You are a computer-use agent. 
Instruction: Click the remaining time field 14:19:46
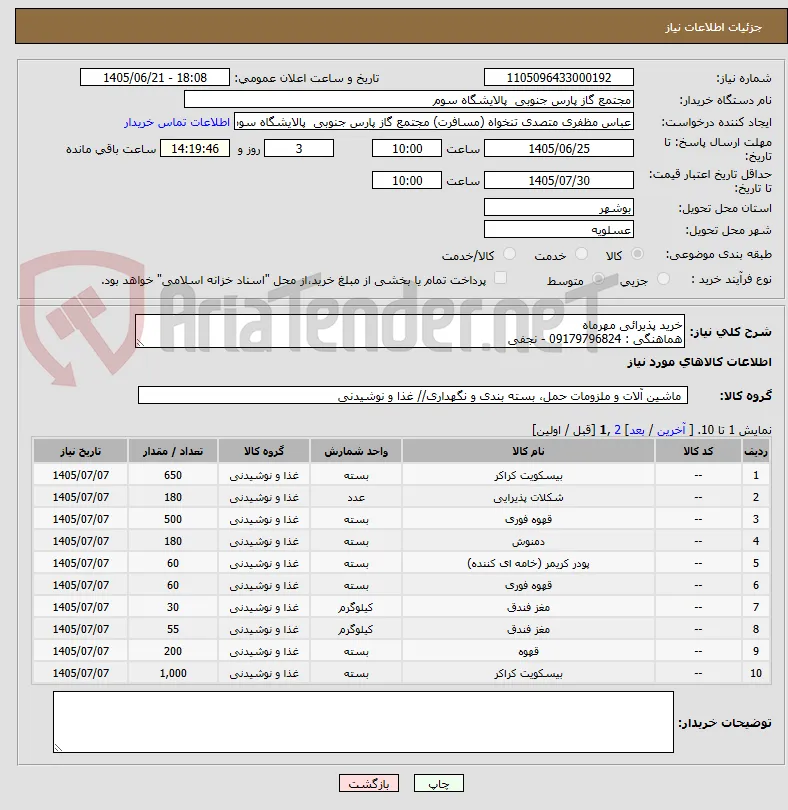tap(195, 148)
